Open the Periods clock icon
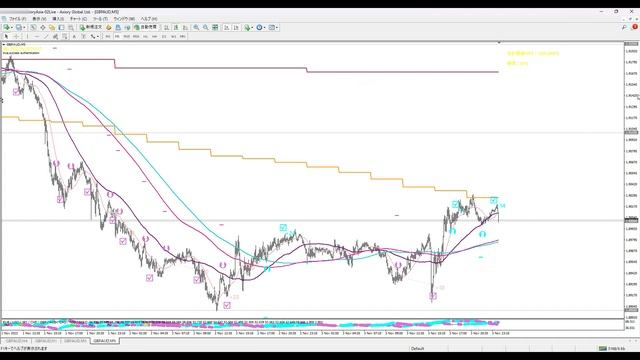 click(259, 27)
